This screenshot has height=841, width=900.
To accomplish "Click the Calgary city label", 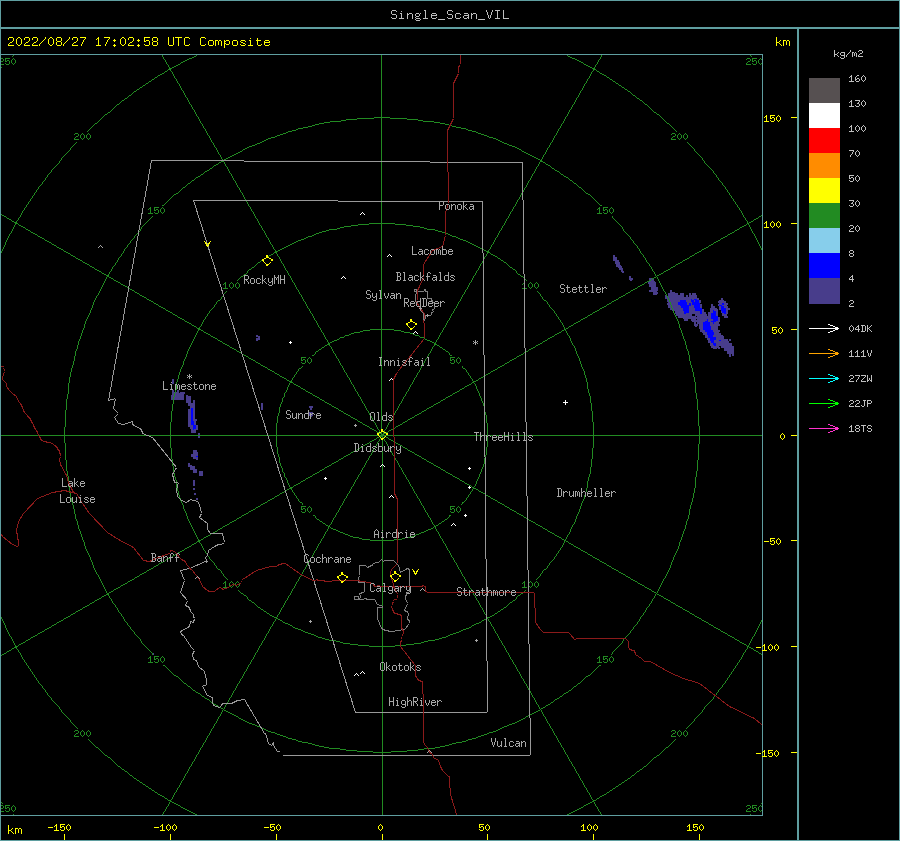I will (x=390, y=588).
